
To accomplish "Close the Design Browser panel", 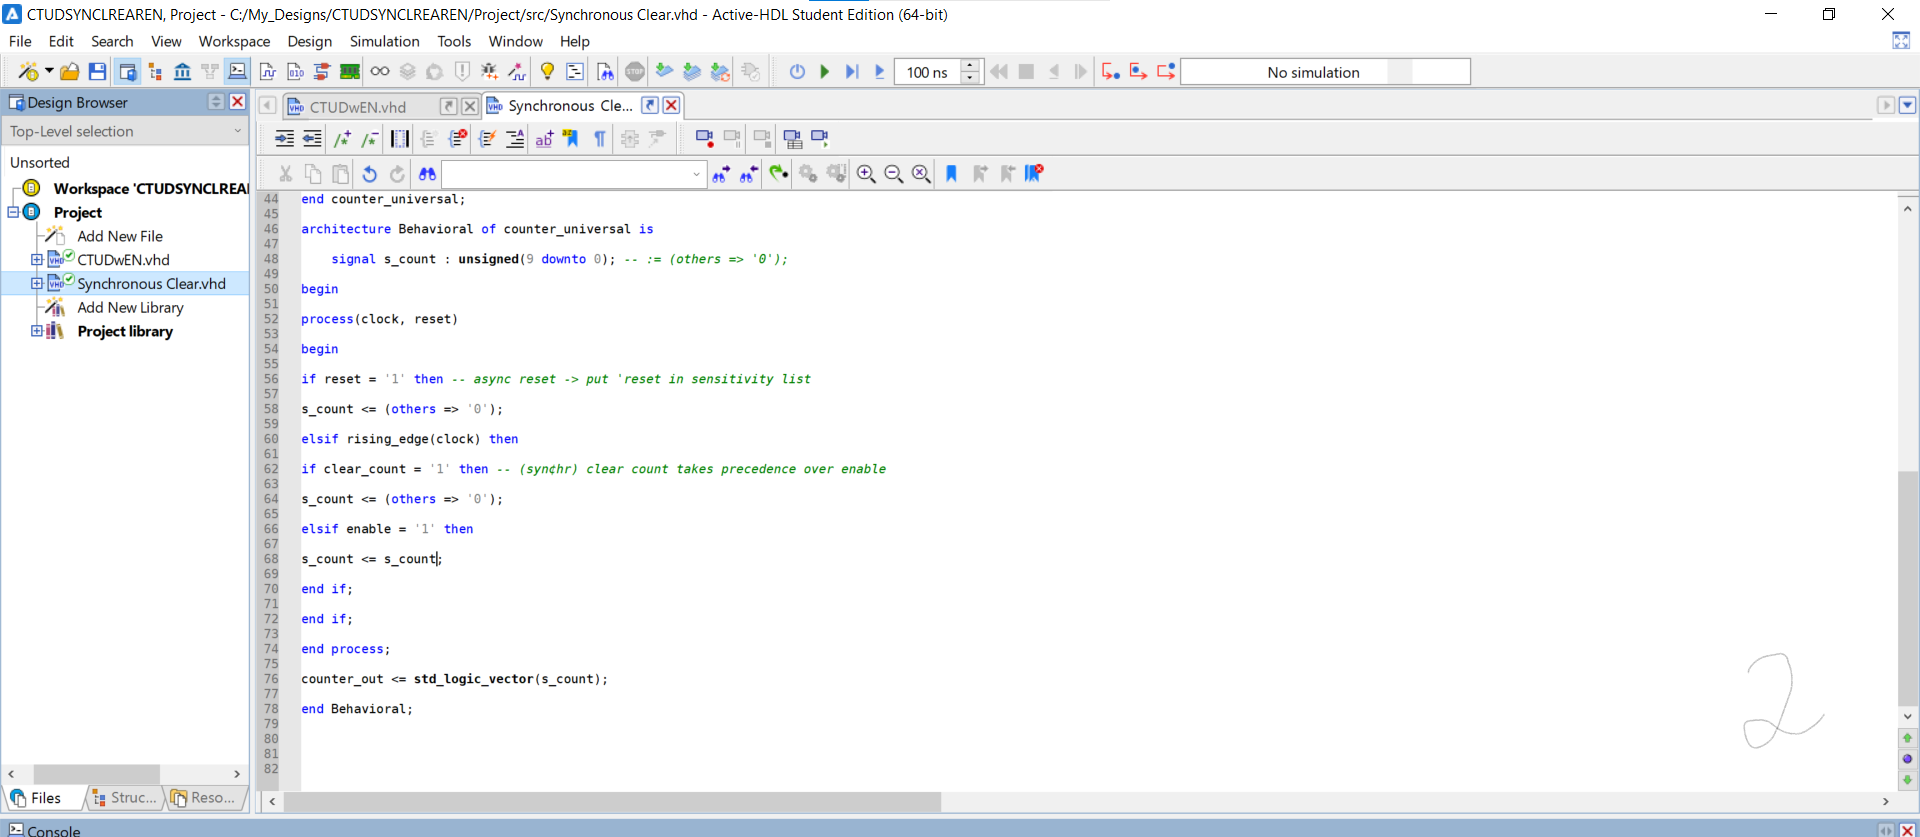I will click(238, 101).
